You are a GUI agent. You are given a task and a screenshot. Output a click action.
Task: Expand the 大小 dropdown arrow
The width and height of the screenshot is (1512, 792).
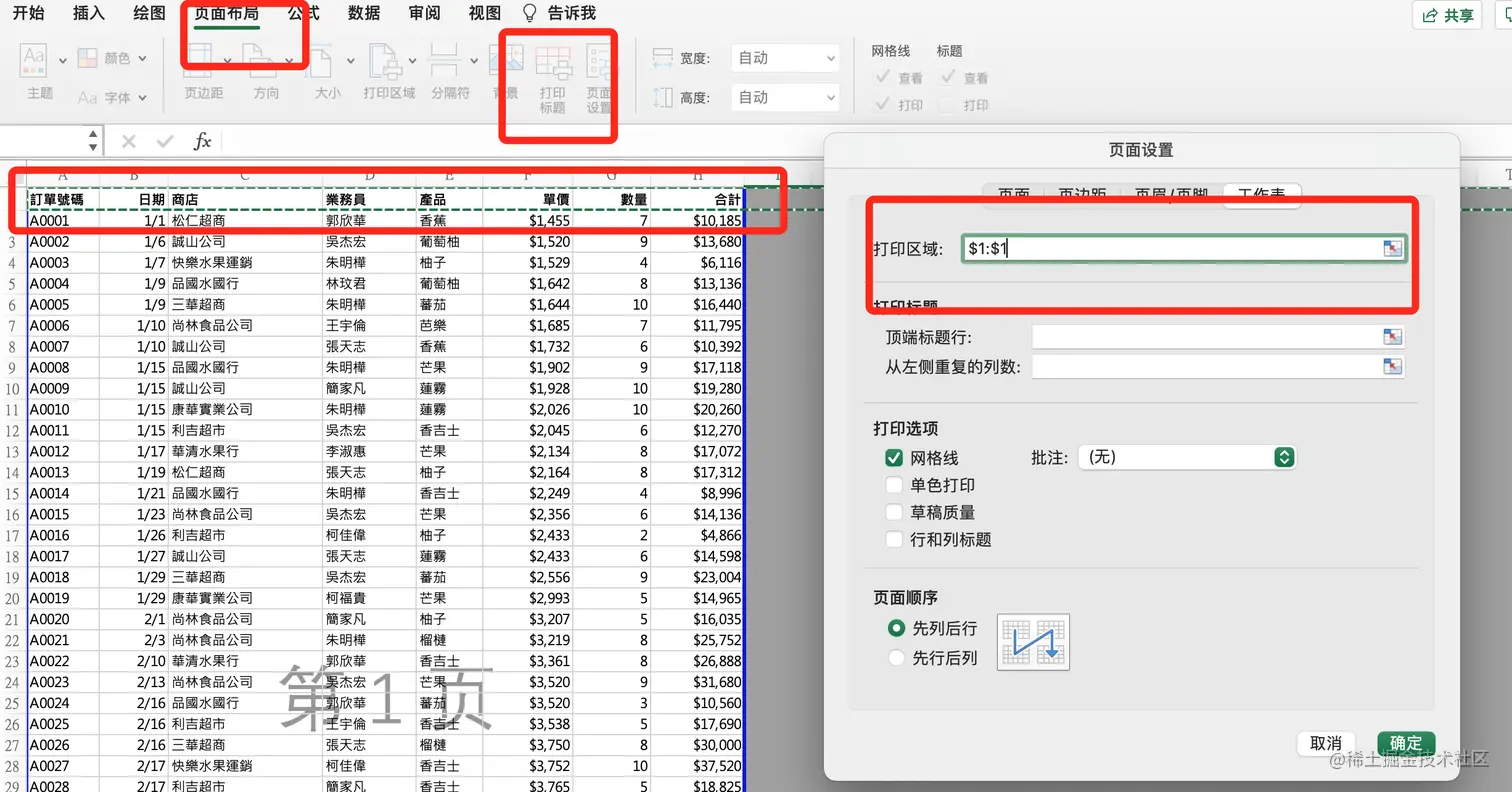pos(349,61)
